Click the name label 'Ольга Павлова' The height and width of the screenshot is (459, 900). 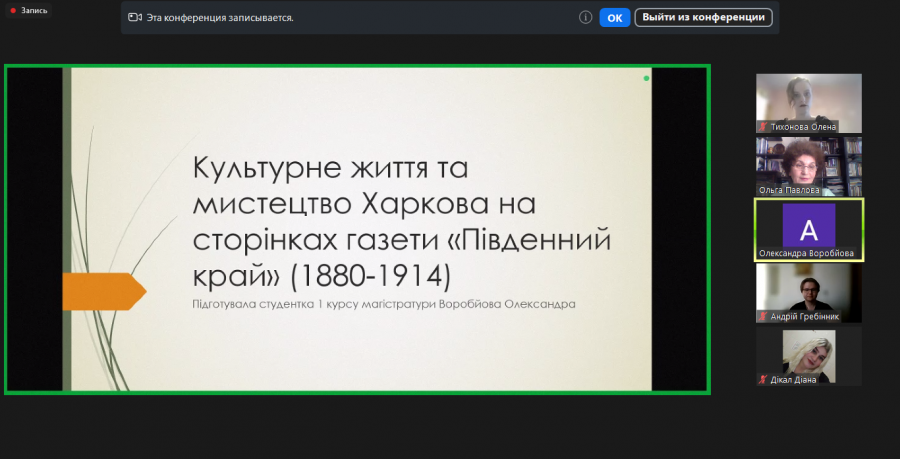pyautogui.click(x=789, y=190)
